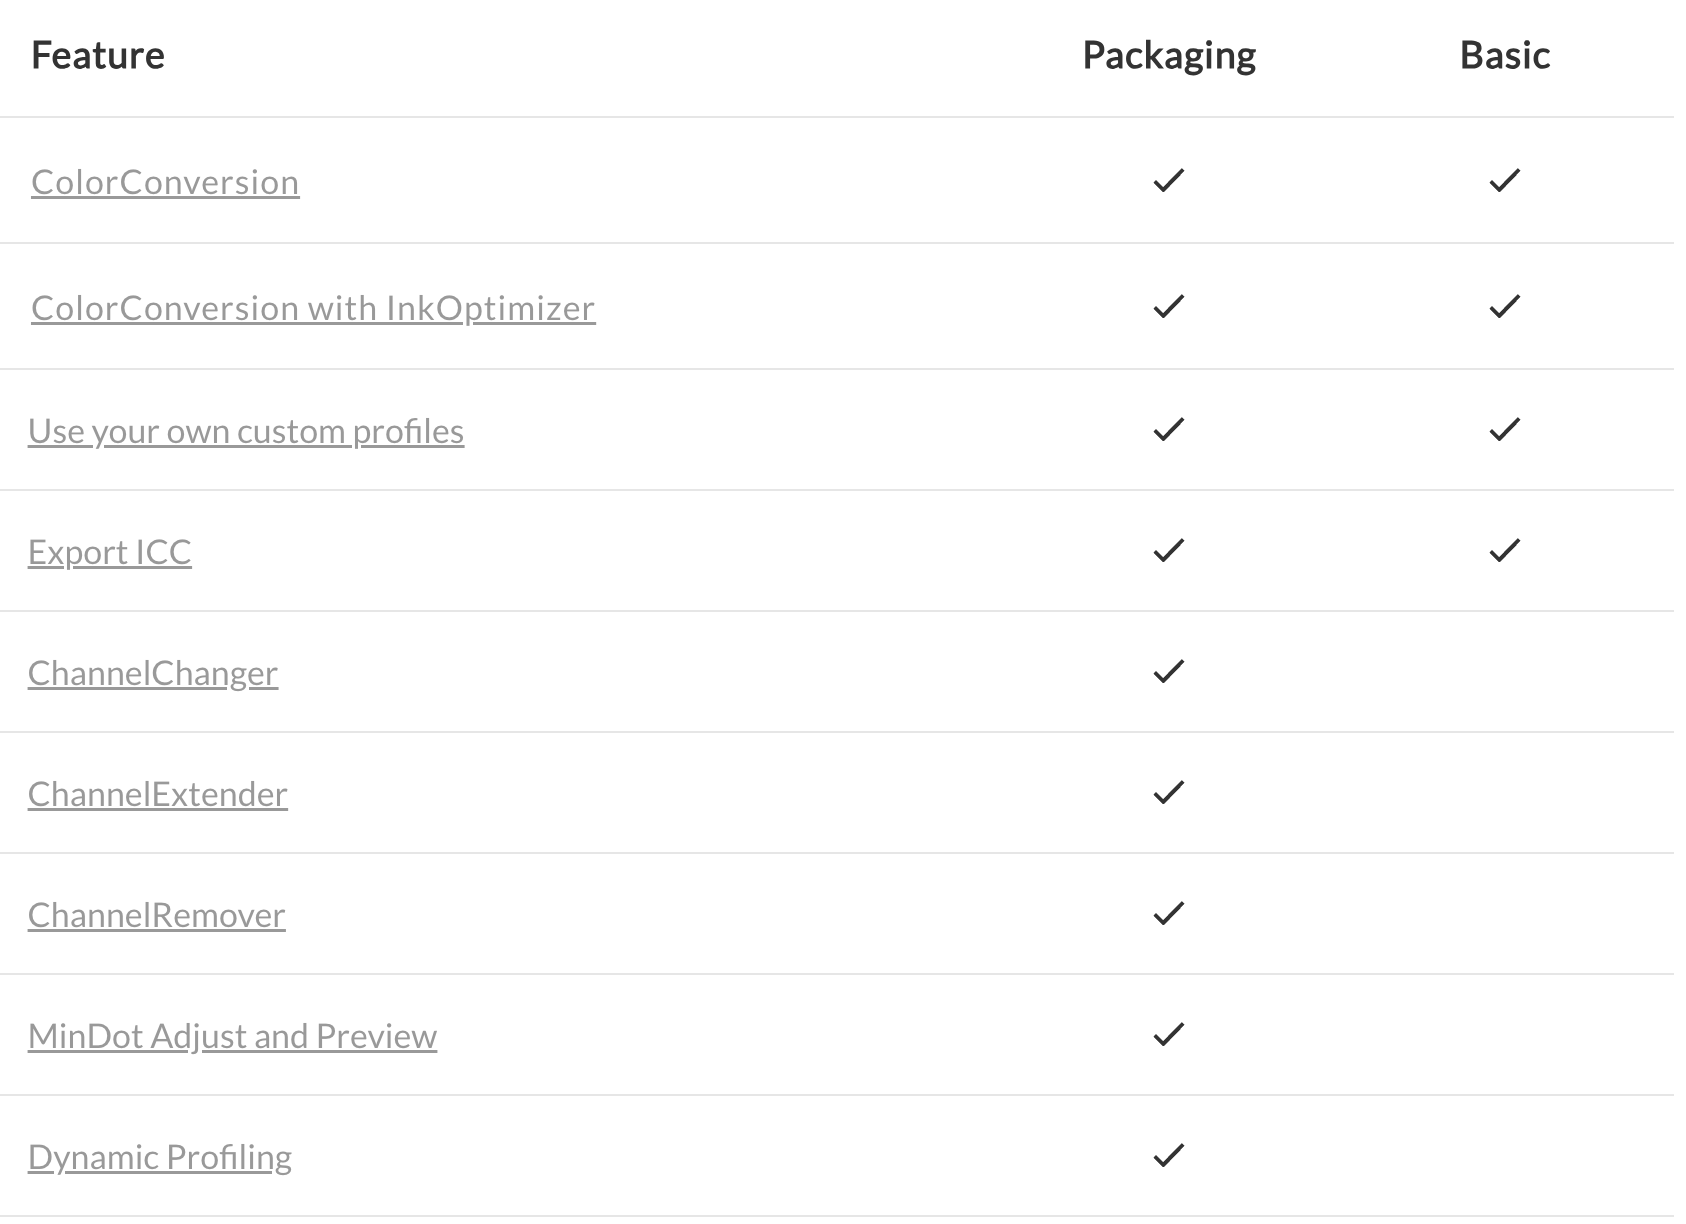Click Basic checkmark for ColorConversion row
This screenshot has width=1686, height=1224.
click(x=1505, y=180)
